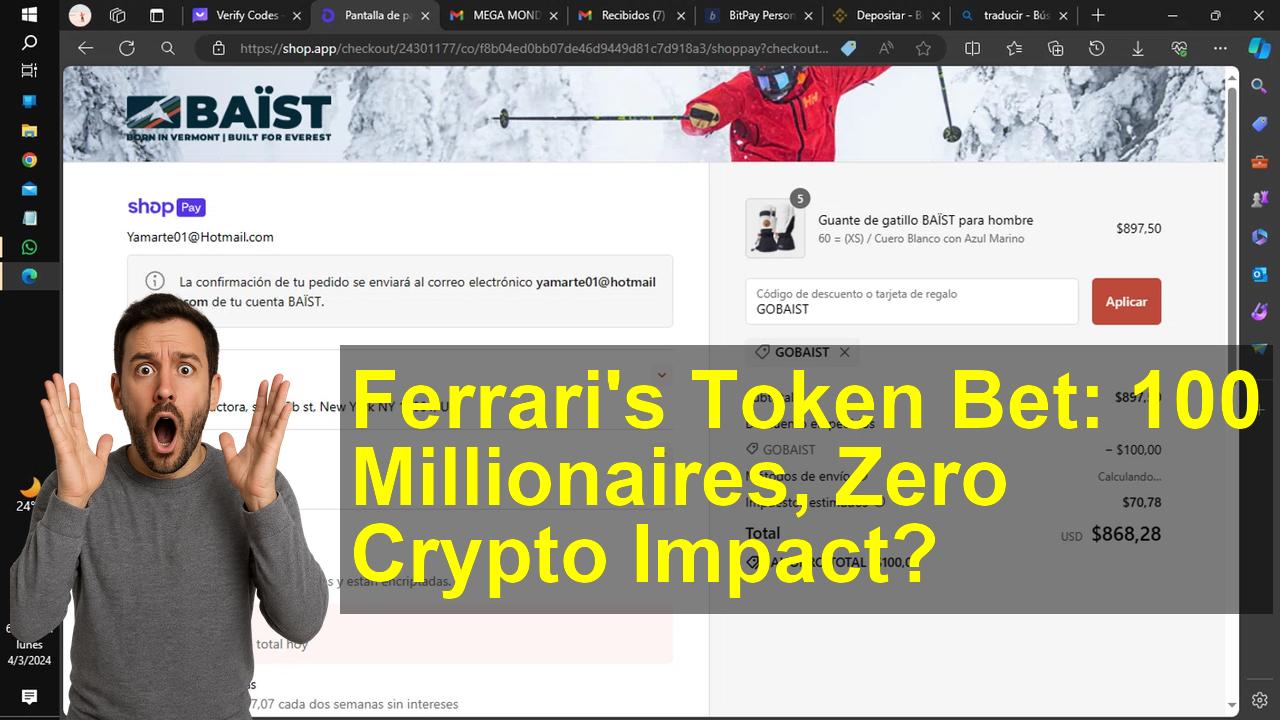Click the Aplicar discount button
This screenshot has width=1280, height=720.
pos(1126,301)
